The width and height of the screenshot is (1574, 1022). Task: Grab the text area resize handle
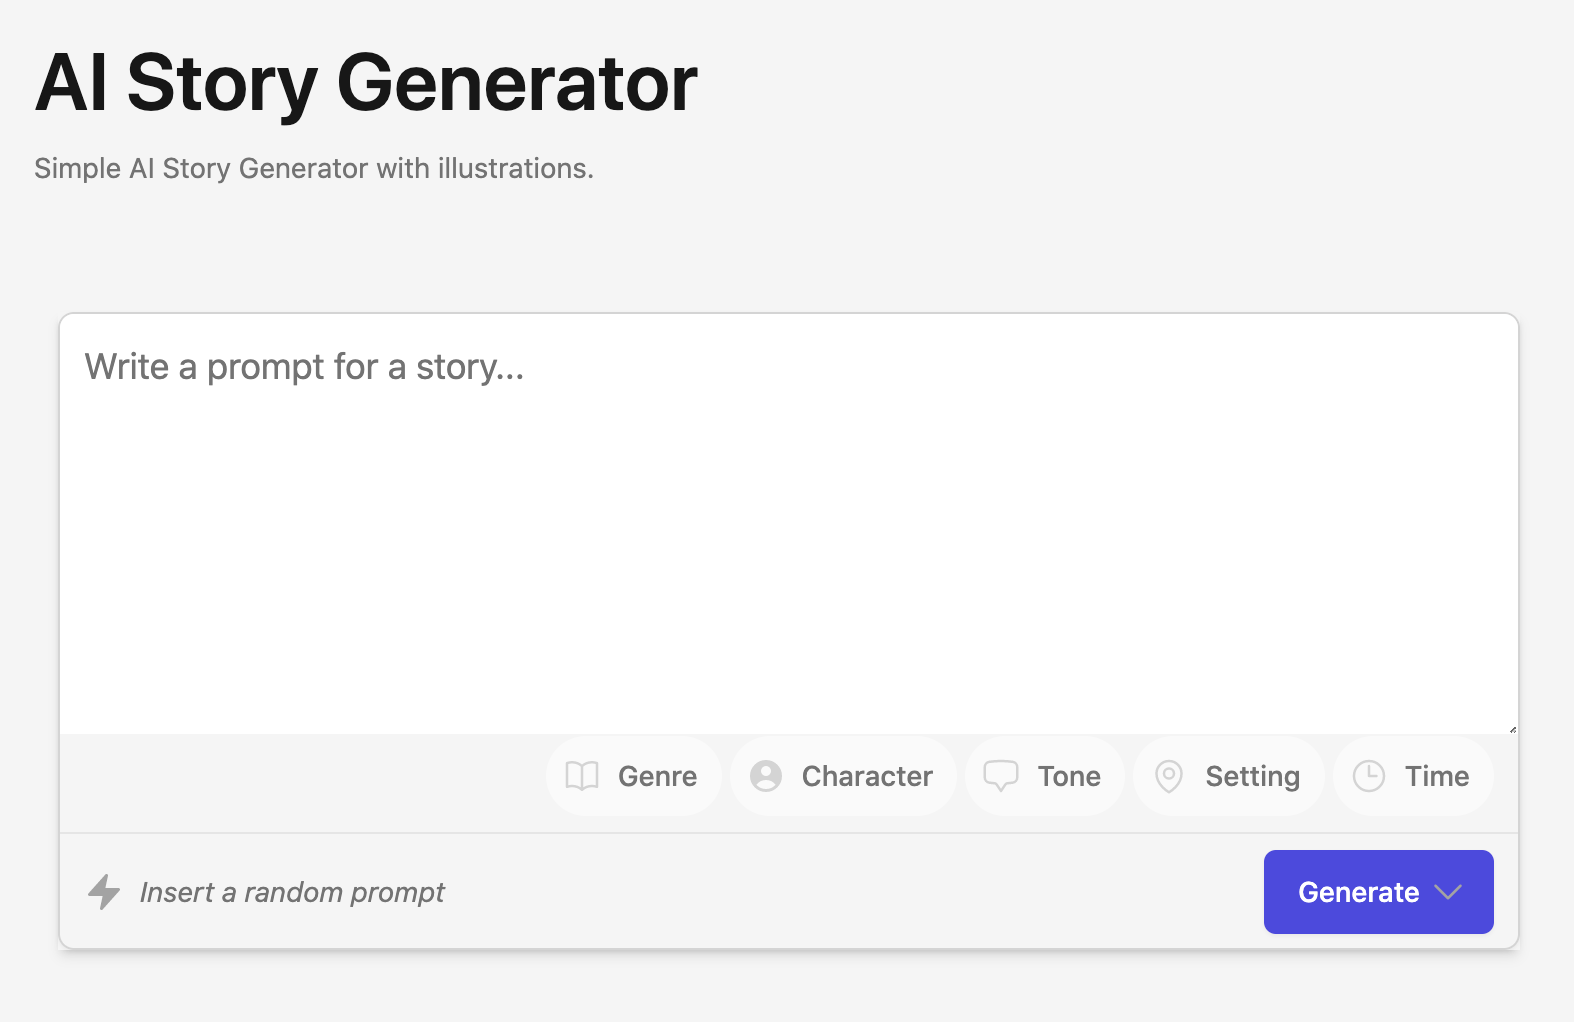click(x=1512, y=729)
